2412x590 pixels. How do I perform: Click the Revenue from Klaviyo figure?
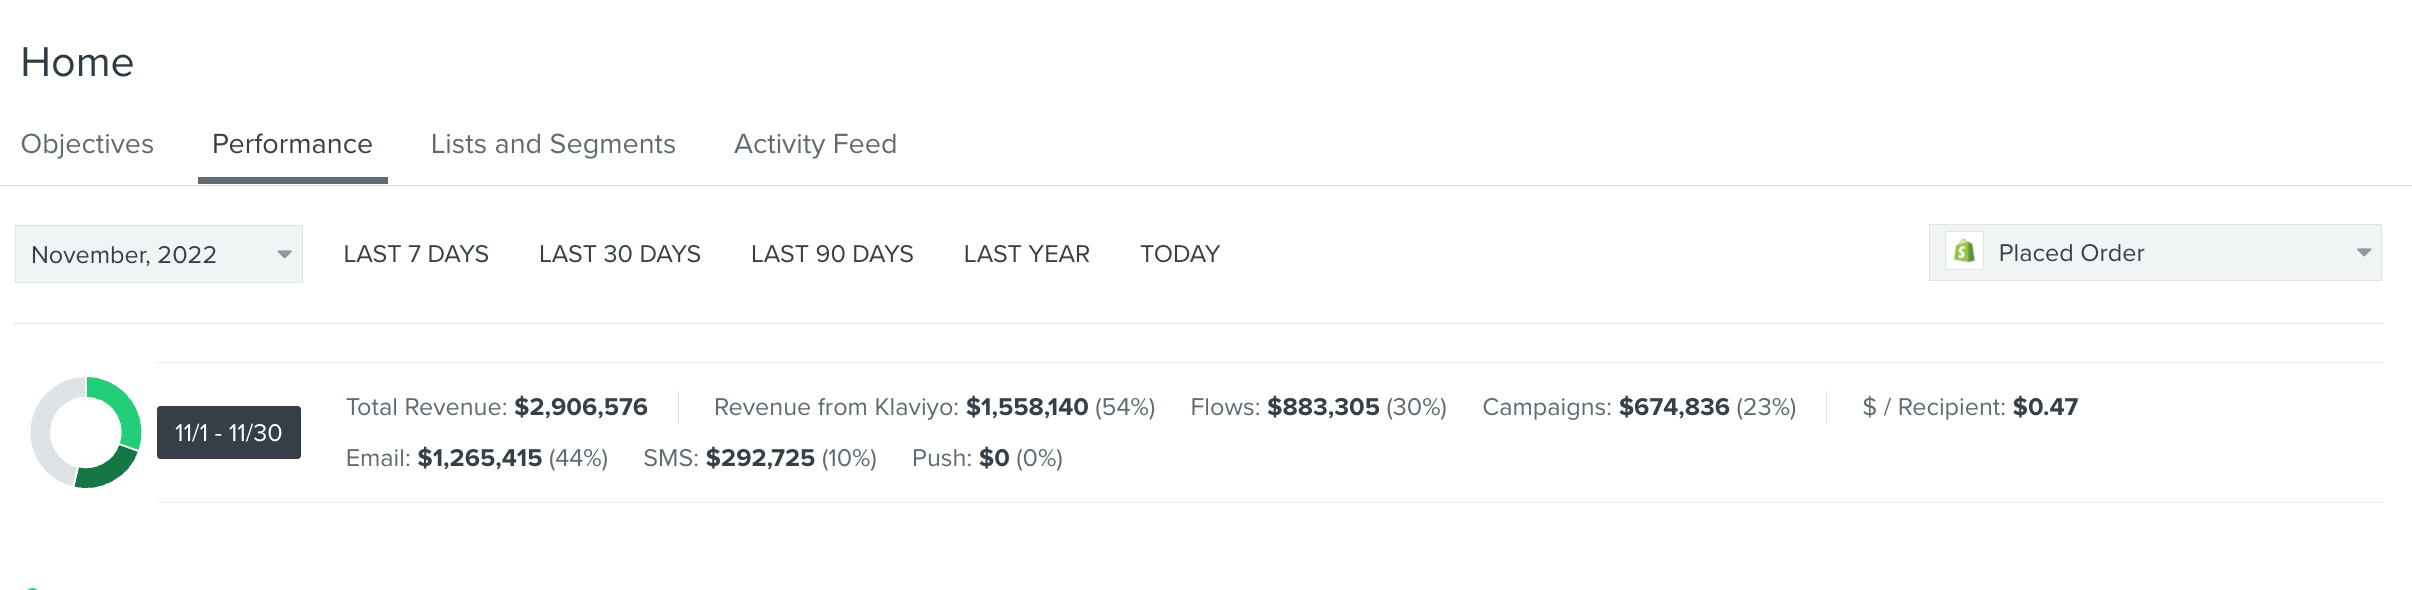[1027, 407]
